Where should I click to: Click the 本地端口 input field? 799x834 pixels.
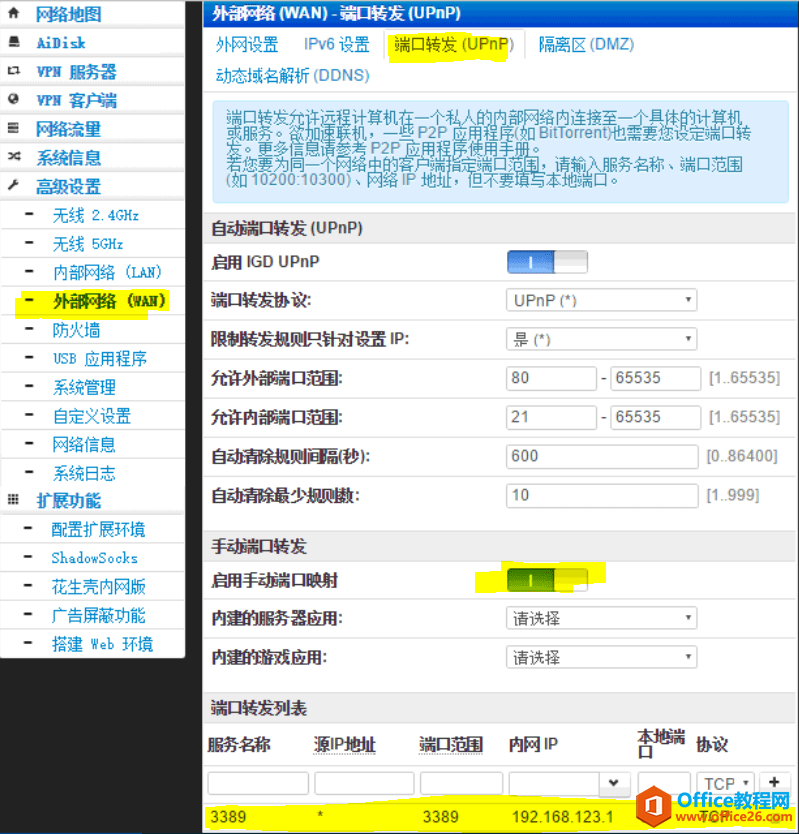664,783
